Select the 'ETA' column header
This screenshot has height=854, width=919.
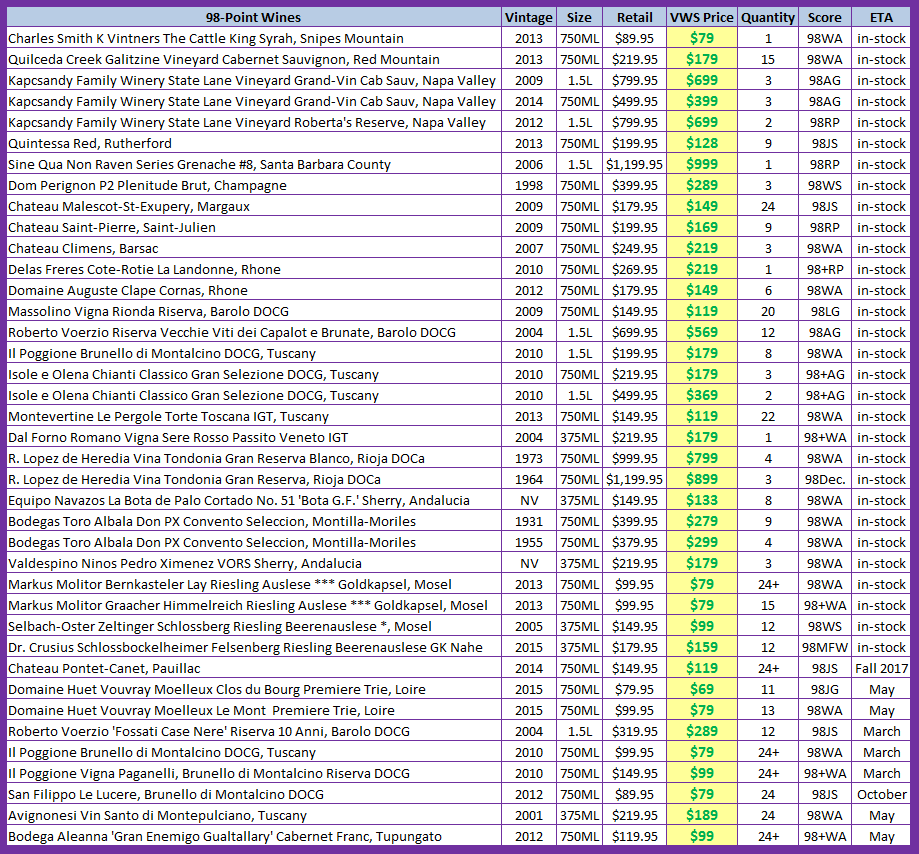coord(881,18)
